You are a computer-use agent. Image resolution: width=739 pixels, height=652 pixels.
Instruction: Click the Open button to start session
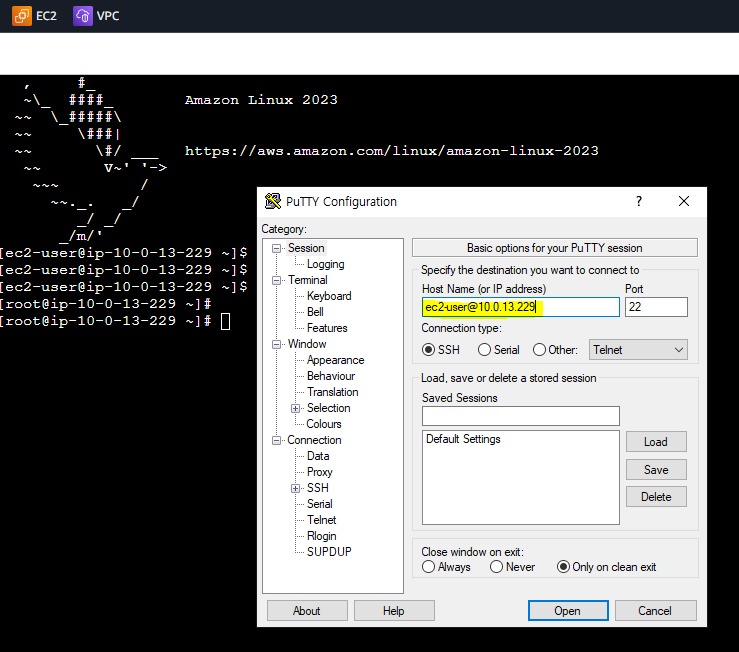(x=568, y=611)
